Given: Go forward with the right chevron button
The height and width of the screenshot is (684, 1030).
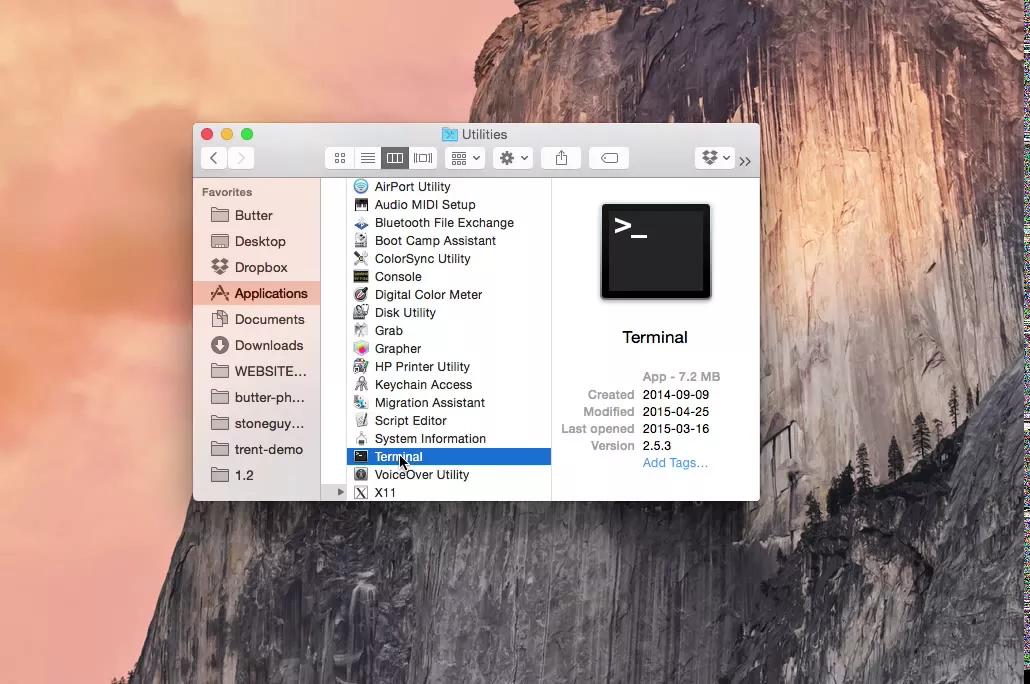Looking at the screenshot, I should (241, 158).
